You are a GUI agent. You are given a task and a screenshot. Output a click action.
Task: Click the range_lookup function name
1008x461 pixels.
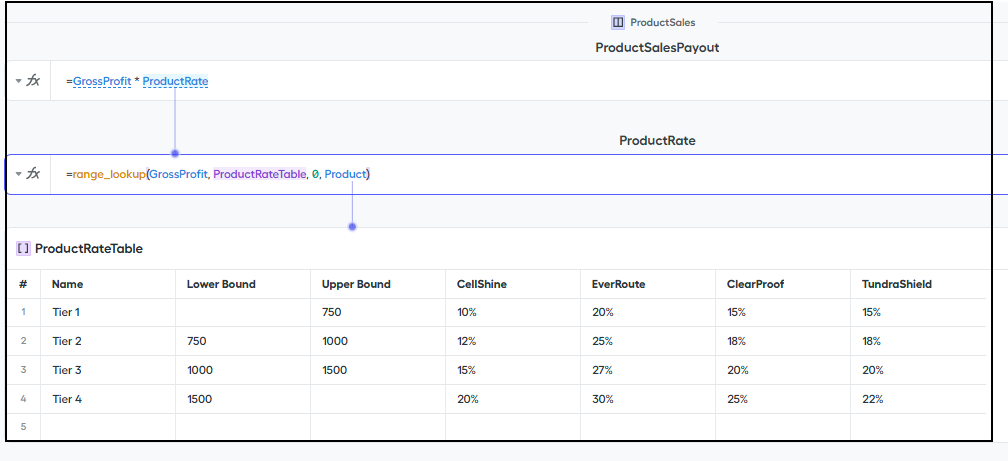pos(109,174)
